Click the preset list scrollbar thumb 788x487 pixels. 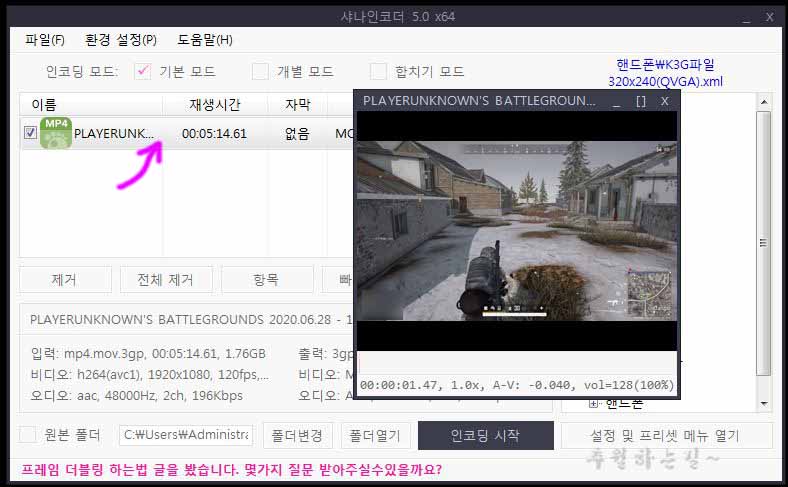763,243
